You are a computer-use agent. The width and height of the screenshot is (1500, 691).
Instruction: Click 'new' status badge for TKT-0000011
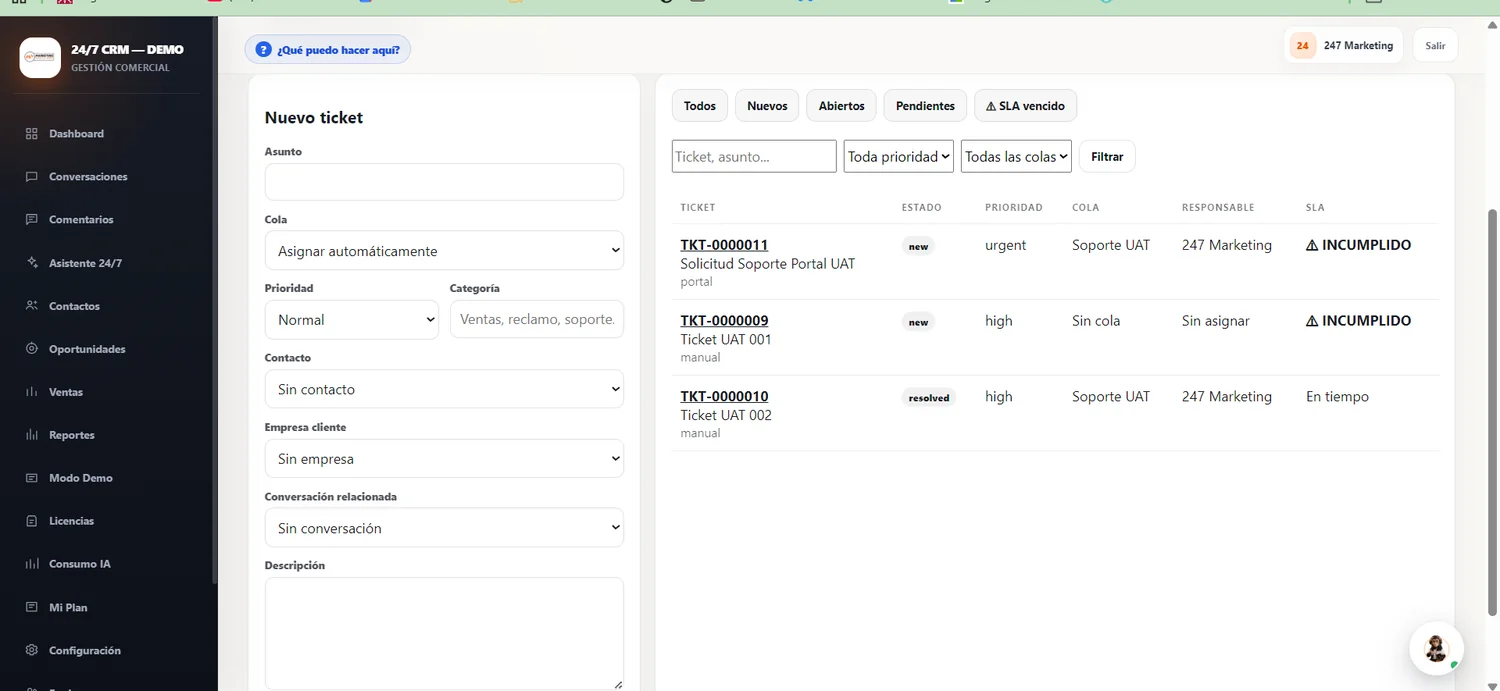click(x=918, y=246)
